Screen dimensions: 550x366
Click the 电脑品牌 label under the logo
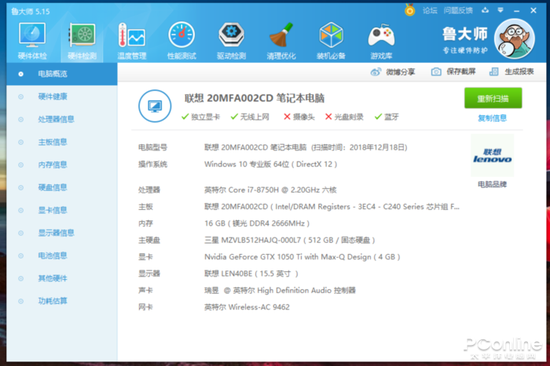(492, 184)
